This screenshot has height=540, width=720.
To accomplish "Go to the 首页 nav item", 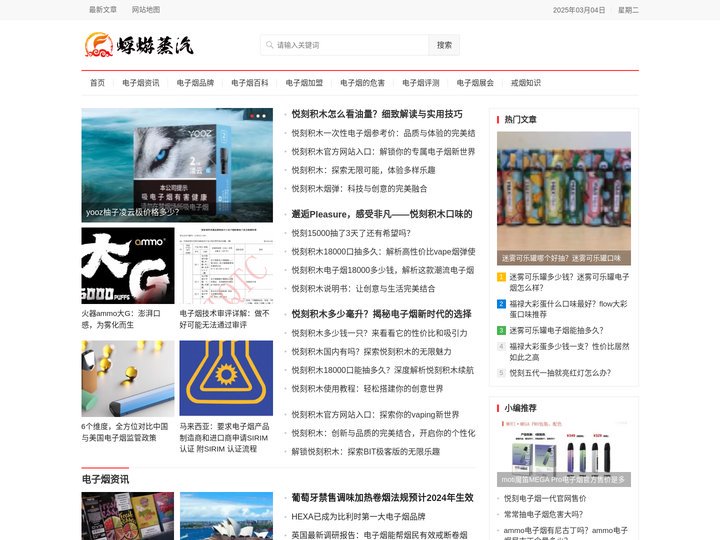I will 97,83.
